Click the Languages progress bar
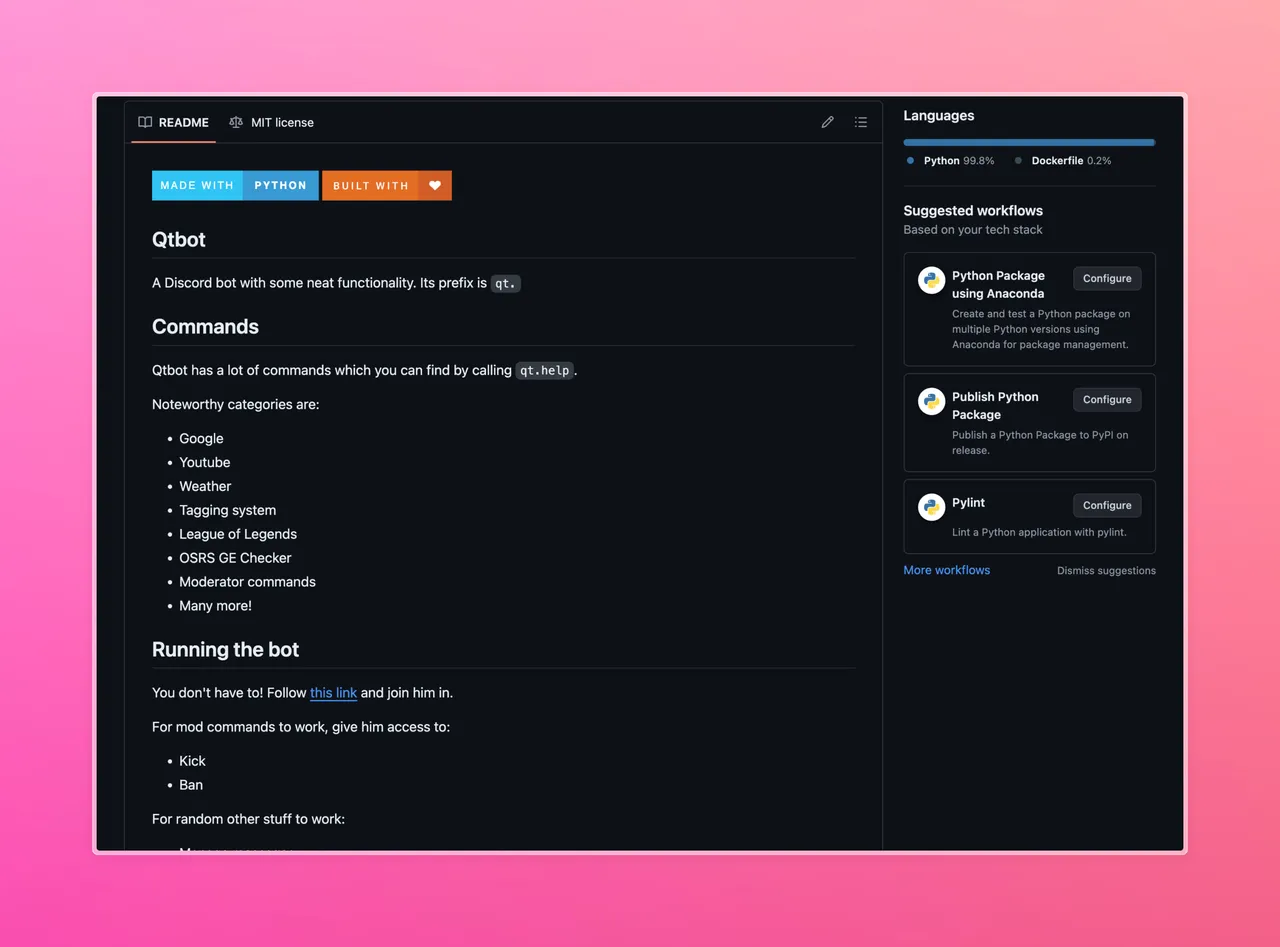 coord(1029,142)
